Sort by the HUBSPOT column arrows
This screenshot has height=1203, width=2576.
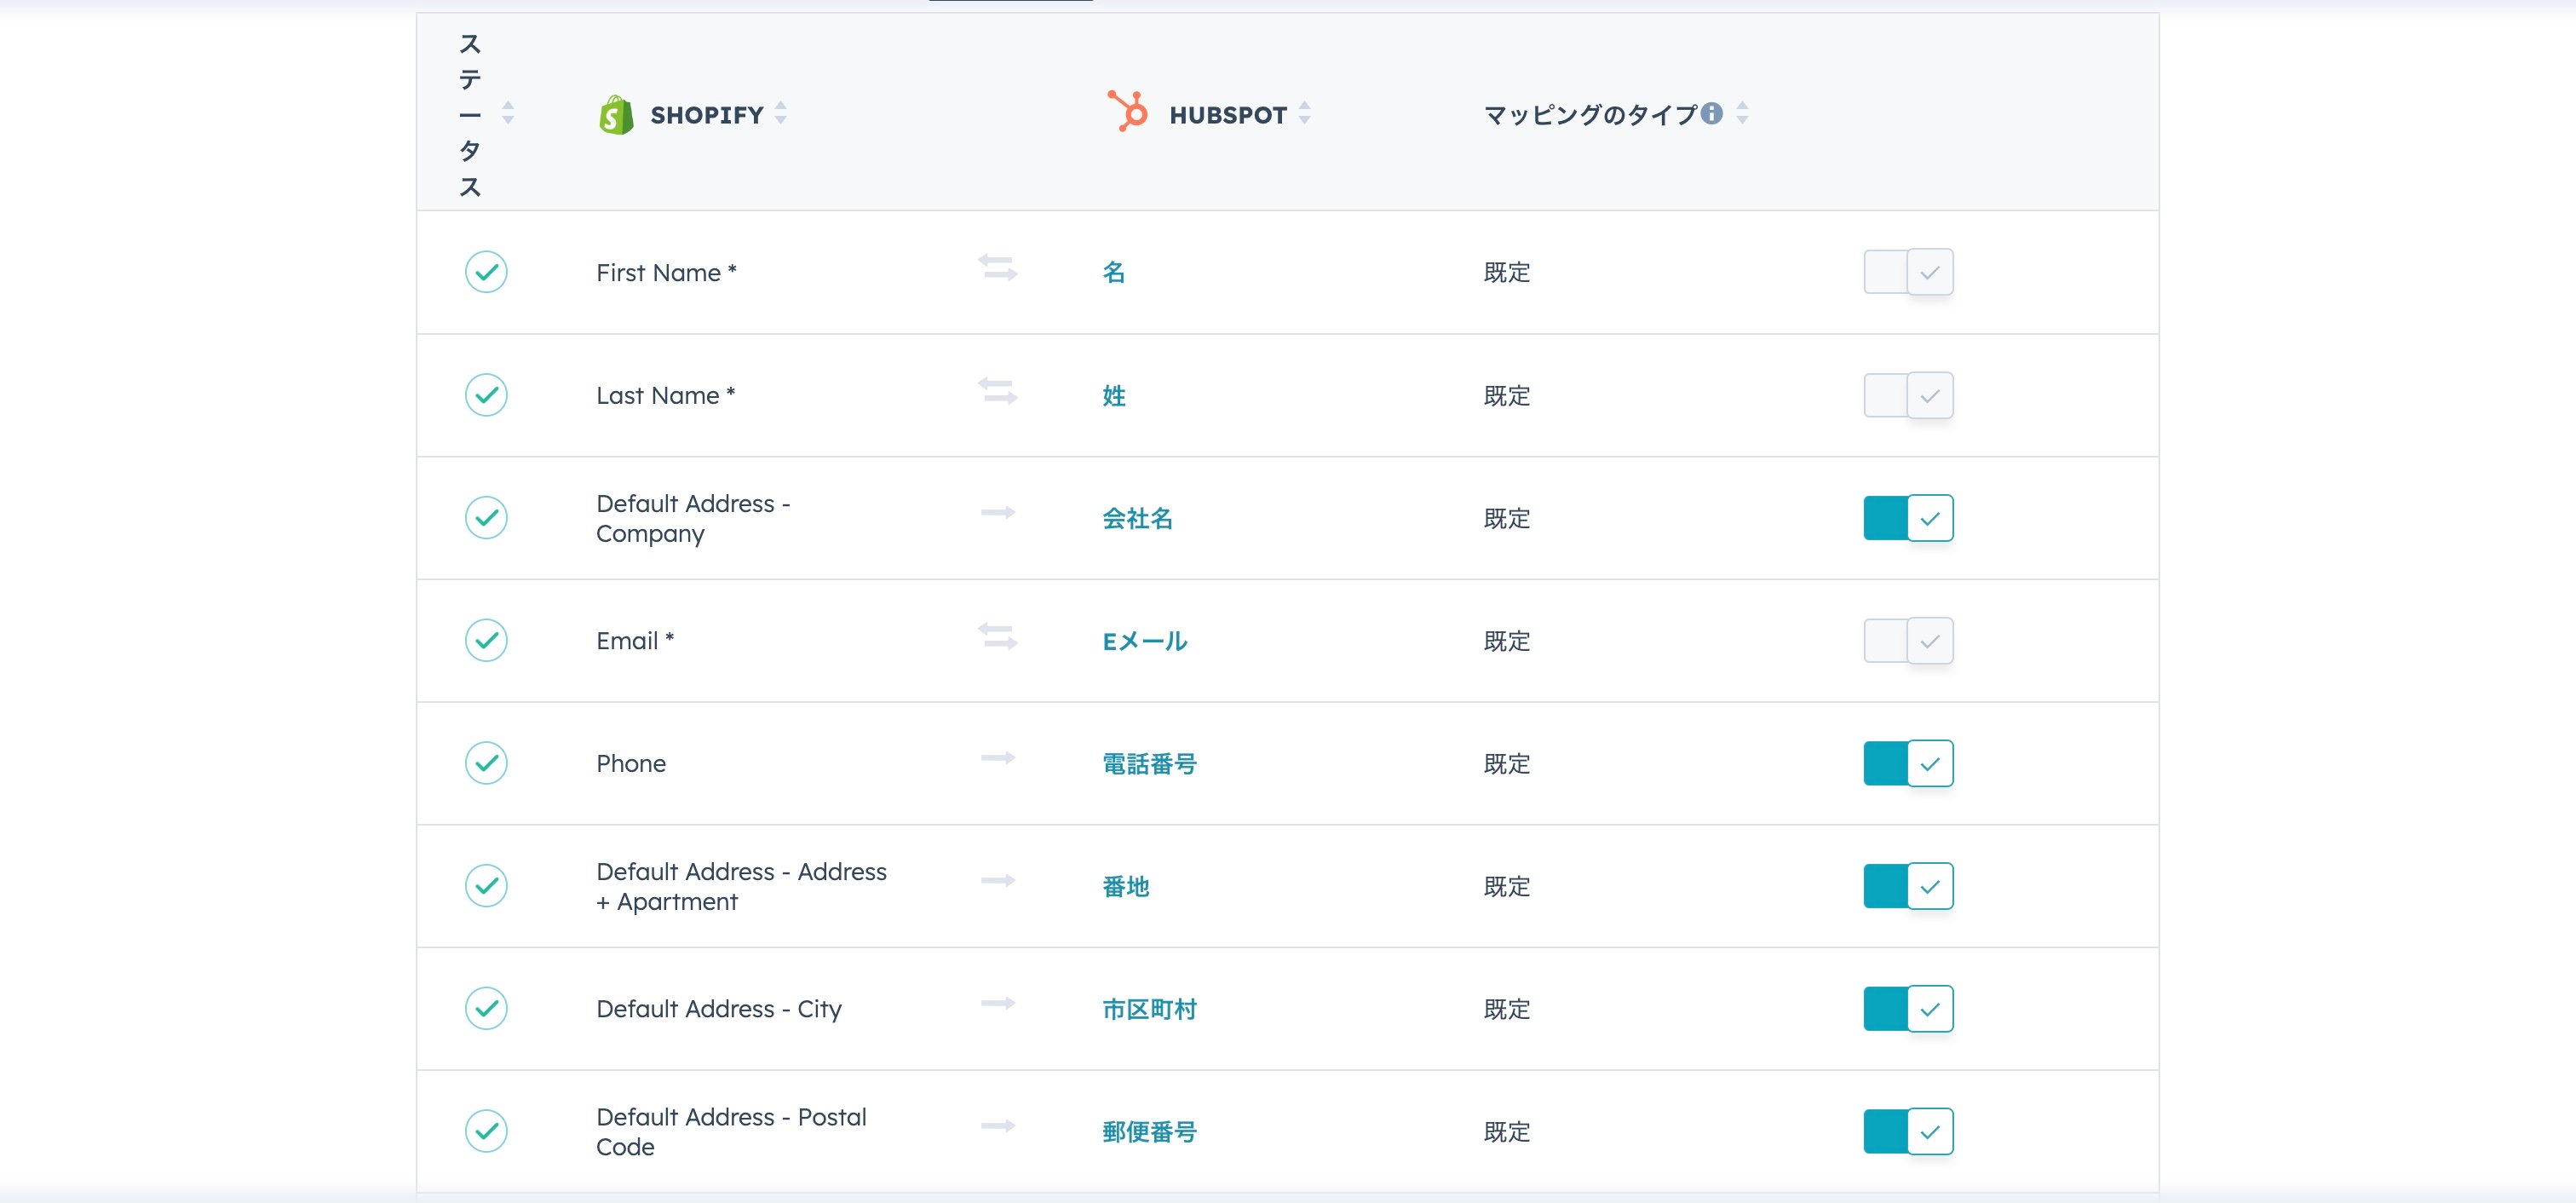1304,113
